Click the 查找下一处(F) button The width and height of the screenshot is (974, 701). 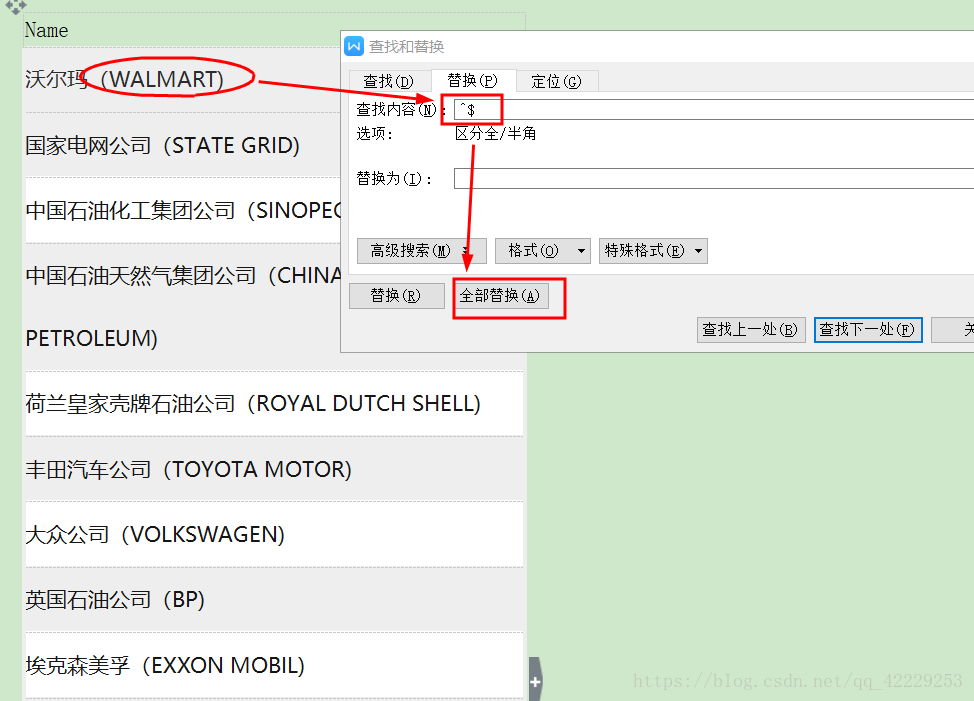868,330
